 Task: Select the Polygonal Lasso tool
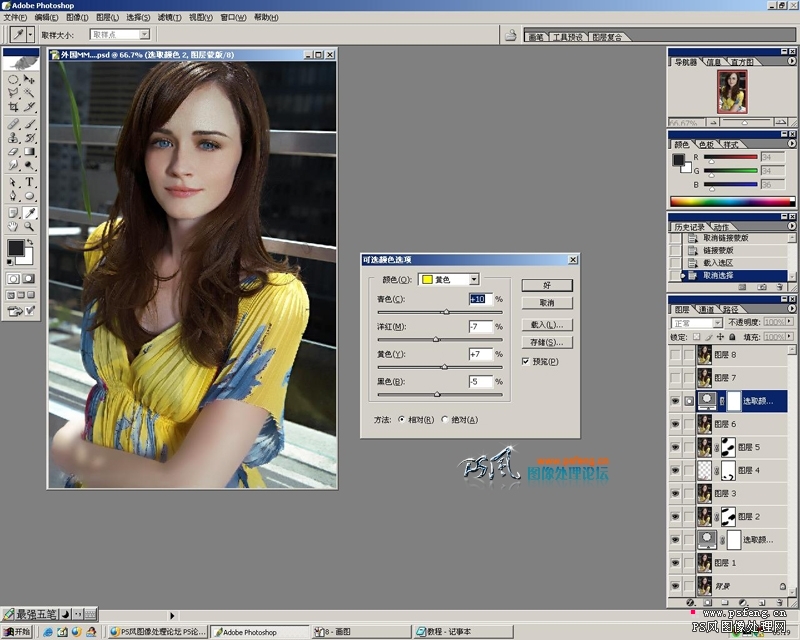13,93
